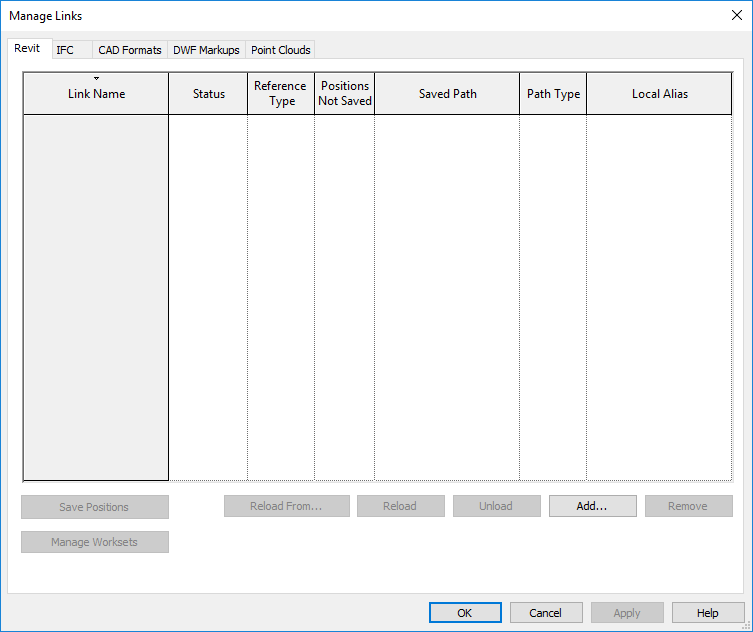
Task: Open Help for Manage Links
Action: [708, 613]
